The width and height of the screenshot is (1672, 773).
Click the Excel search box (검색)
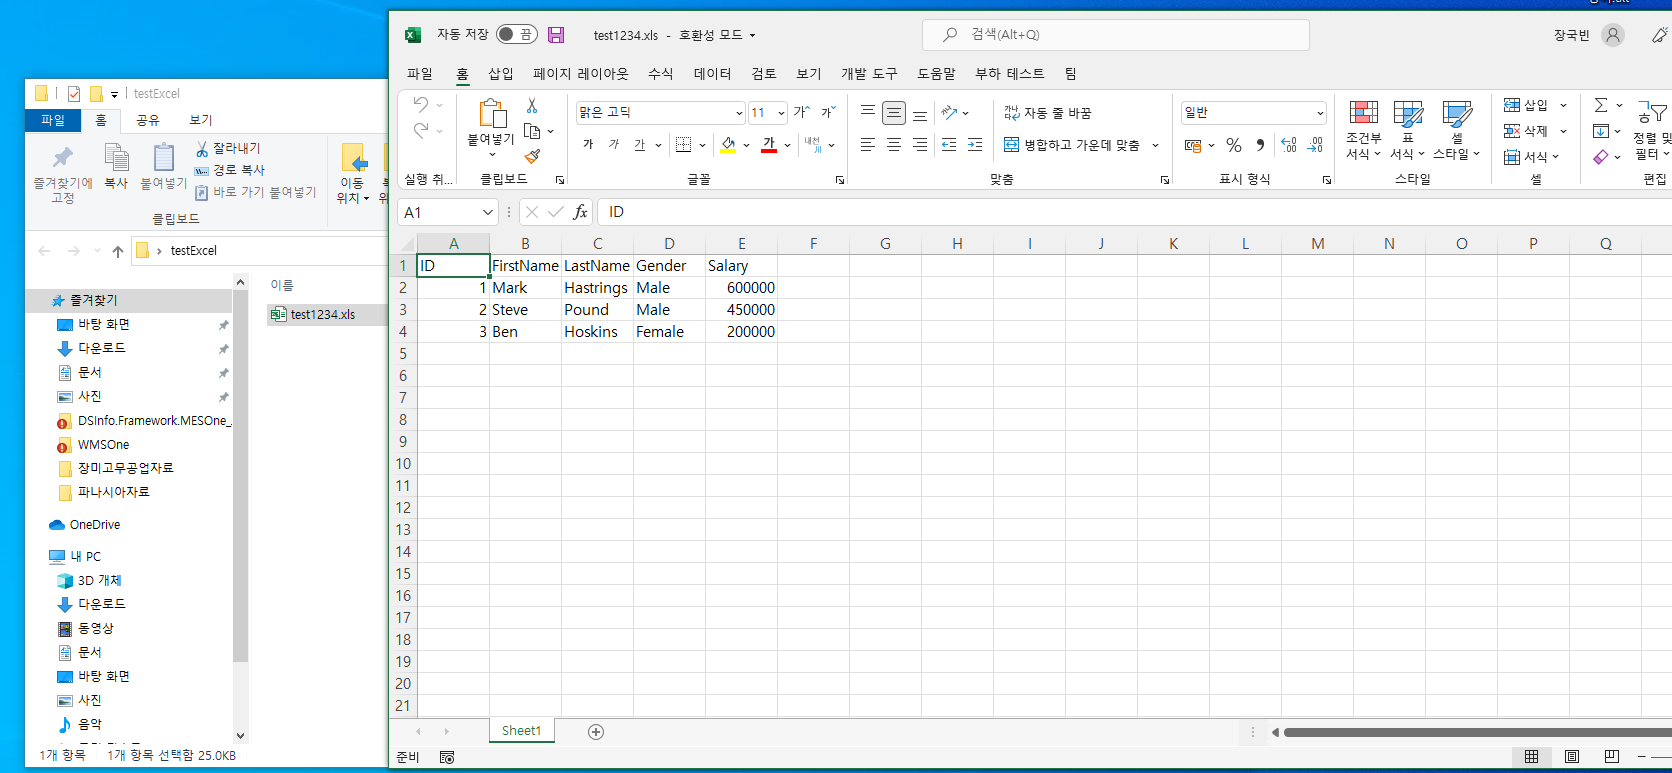(x=1116, y=34)
